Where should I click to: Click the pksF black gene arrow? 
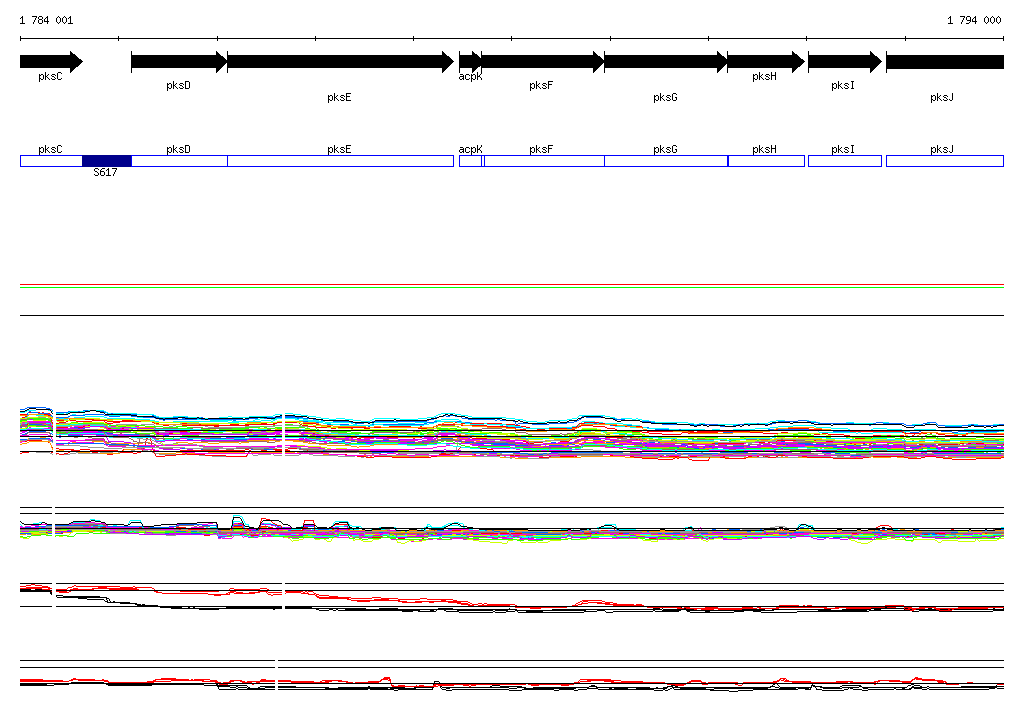point(543,62)
